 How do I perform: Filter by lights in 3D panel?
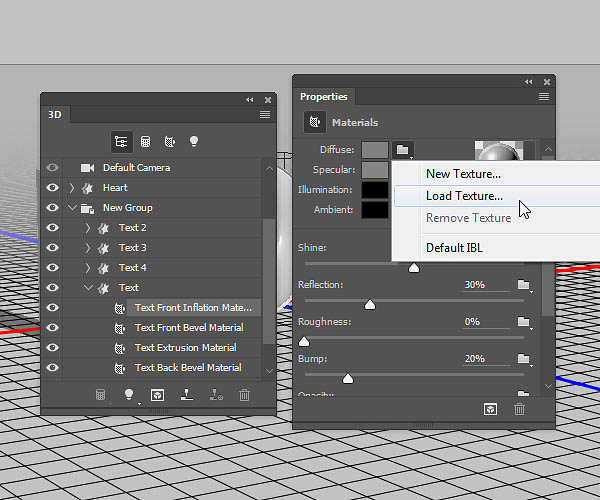tap(194, 142)
